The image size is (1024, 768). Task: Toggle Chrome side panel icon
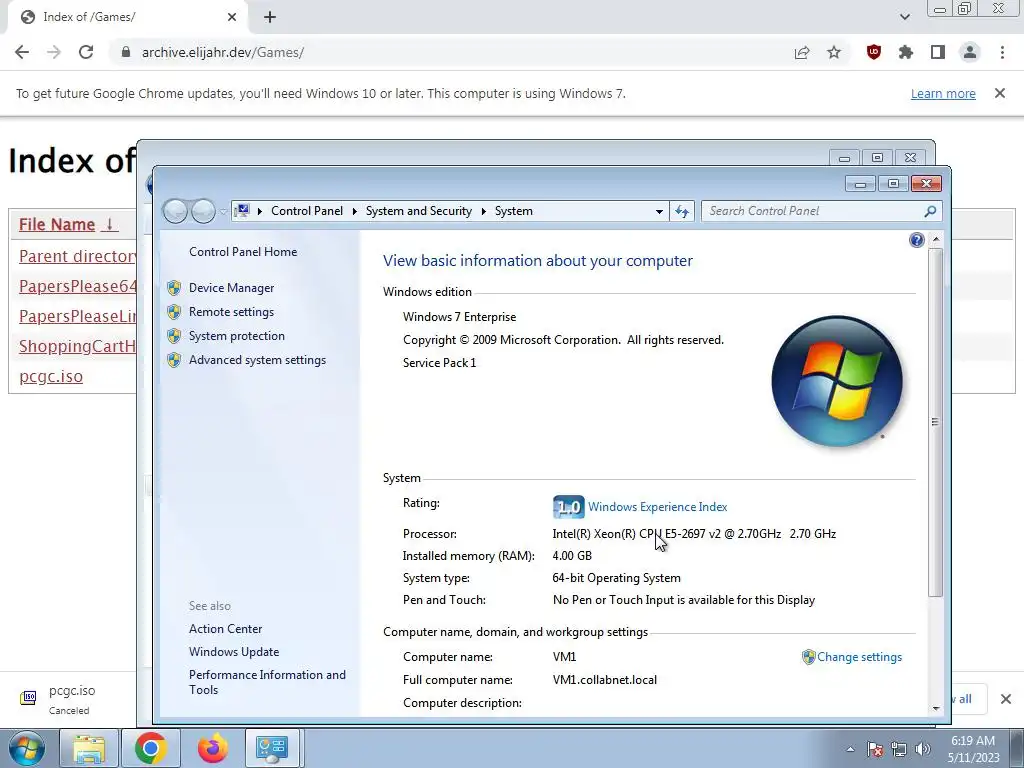coord(938,52)
